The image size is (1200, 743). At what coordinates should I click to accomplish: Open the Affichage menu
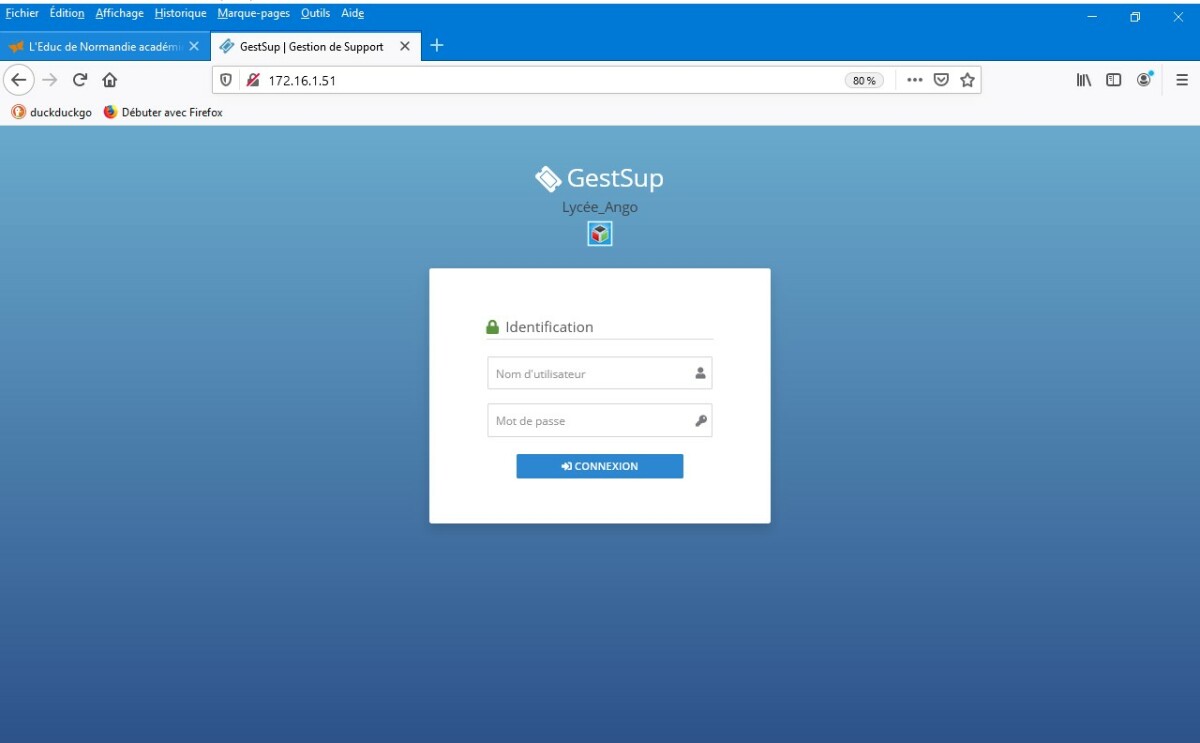(120, 14)
